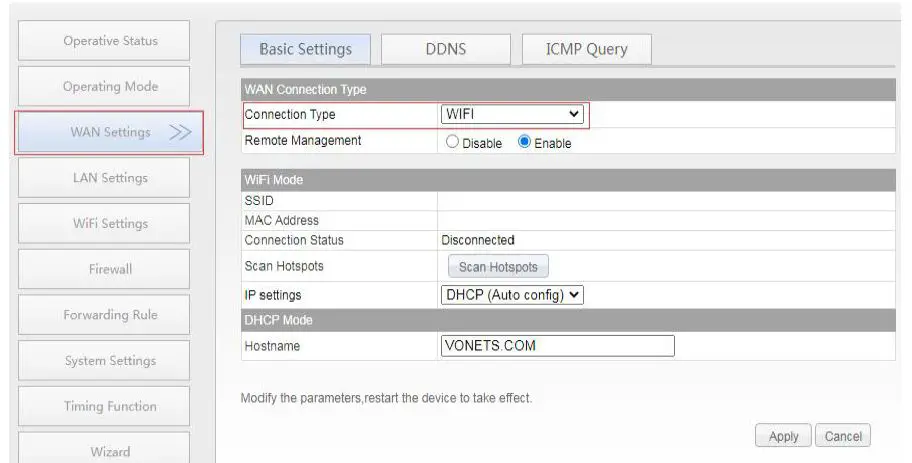Click the Cancel button
This screenshot has width=912, height=463.
coord(843,436)
